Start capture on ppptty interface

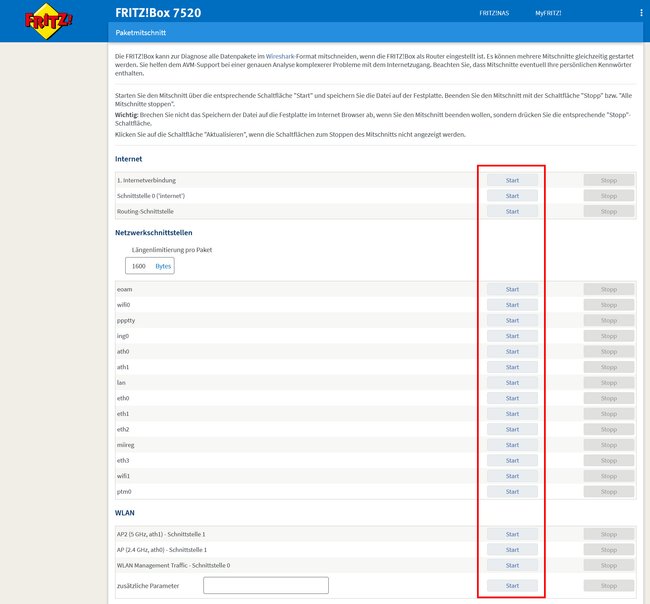(512, 320)
